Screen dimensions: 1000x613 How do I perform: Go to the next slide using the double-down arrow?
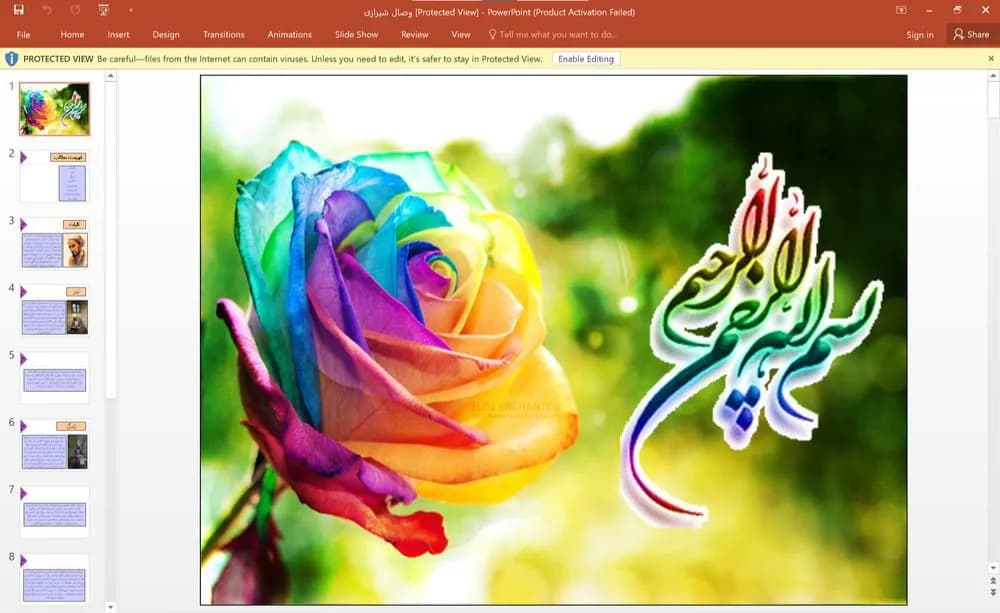coord(993,593)
